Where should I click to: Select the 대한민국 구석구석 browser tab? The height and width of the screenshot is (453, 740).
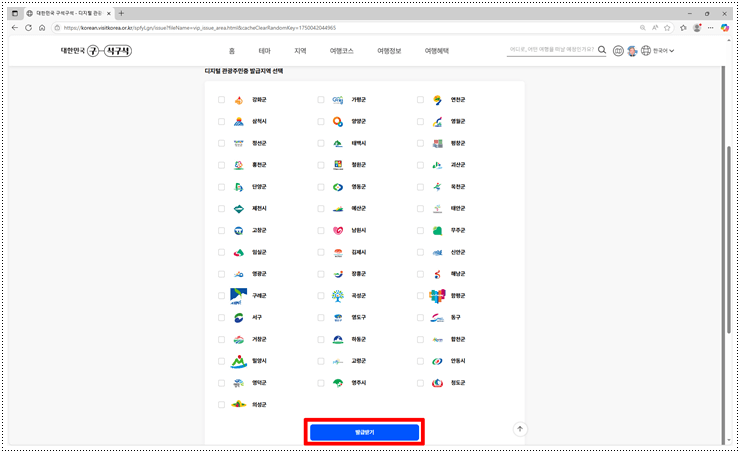(x=69, y=13)
